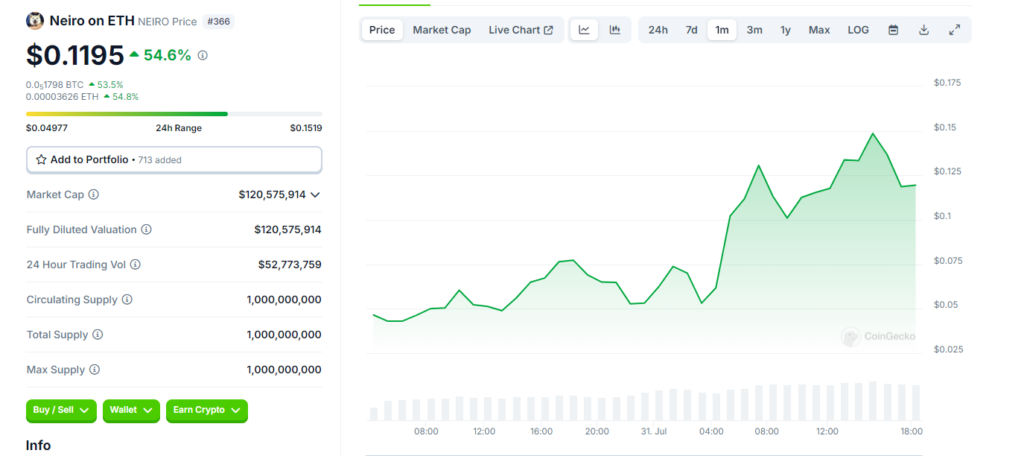The width and height of the screenshot is (1024, 456).
Task: Click the Total Supply info icon
Action: point(97,334)
